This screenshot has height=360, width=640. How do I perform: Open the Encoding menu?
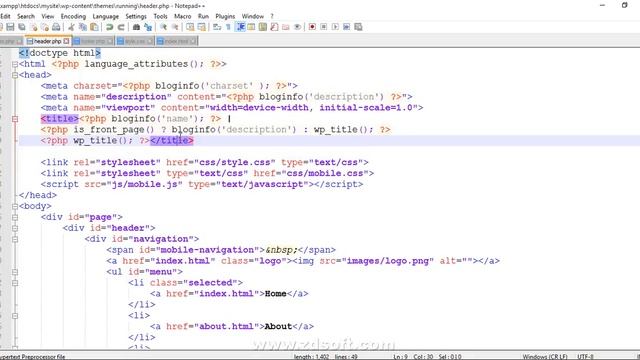pos(73,16)
